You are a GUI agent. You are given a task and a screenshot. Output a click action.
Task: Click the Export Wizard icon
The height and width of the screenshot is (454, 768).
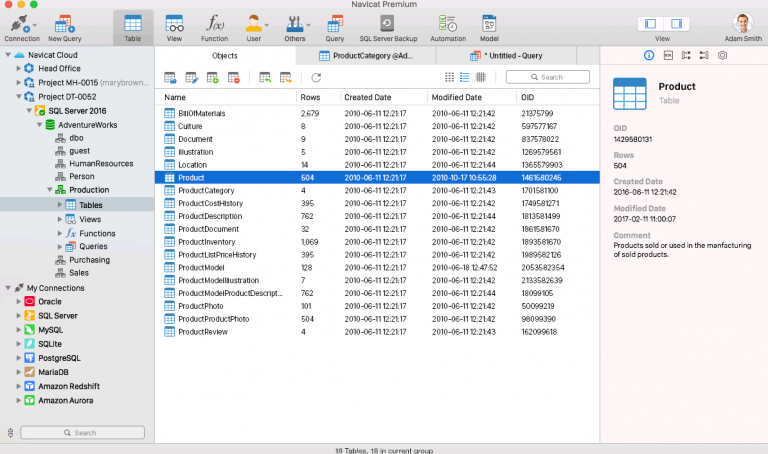(286, 77)
